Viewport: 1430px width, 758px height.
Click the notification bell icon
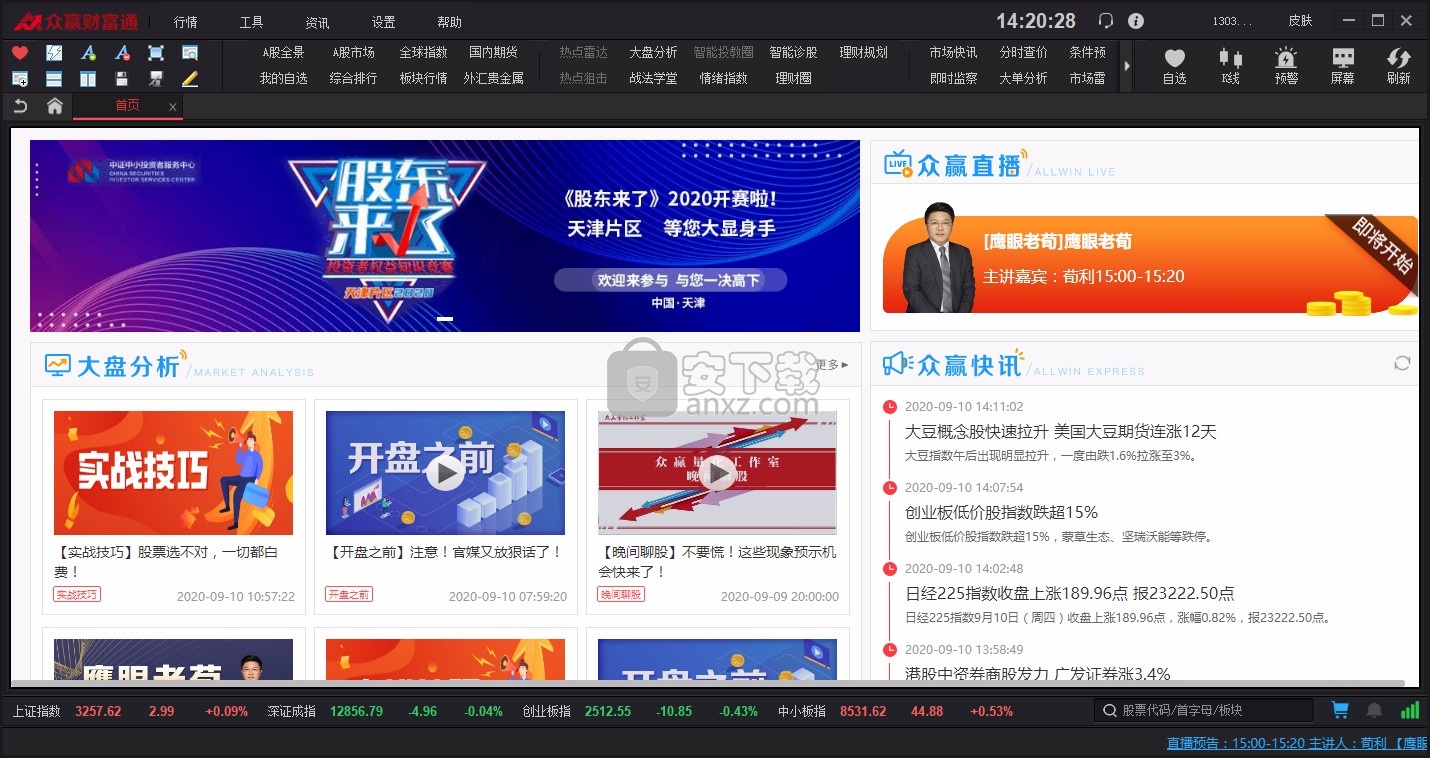pyautogui.click(x=1375, y=710)
